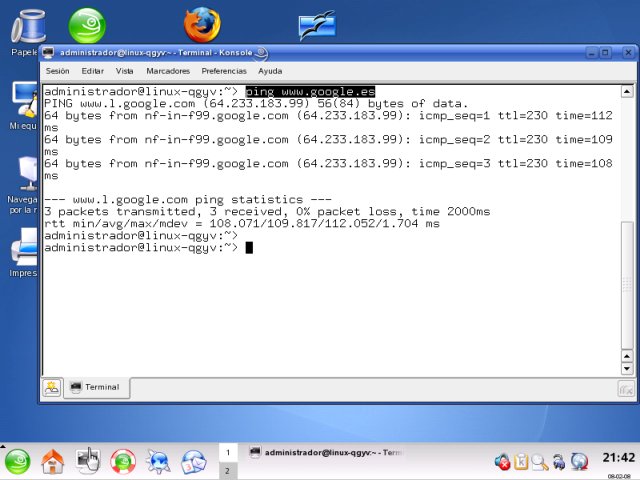Open the Editar menu

93,71
